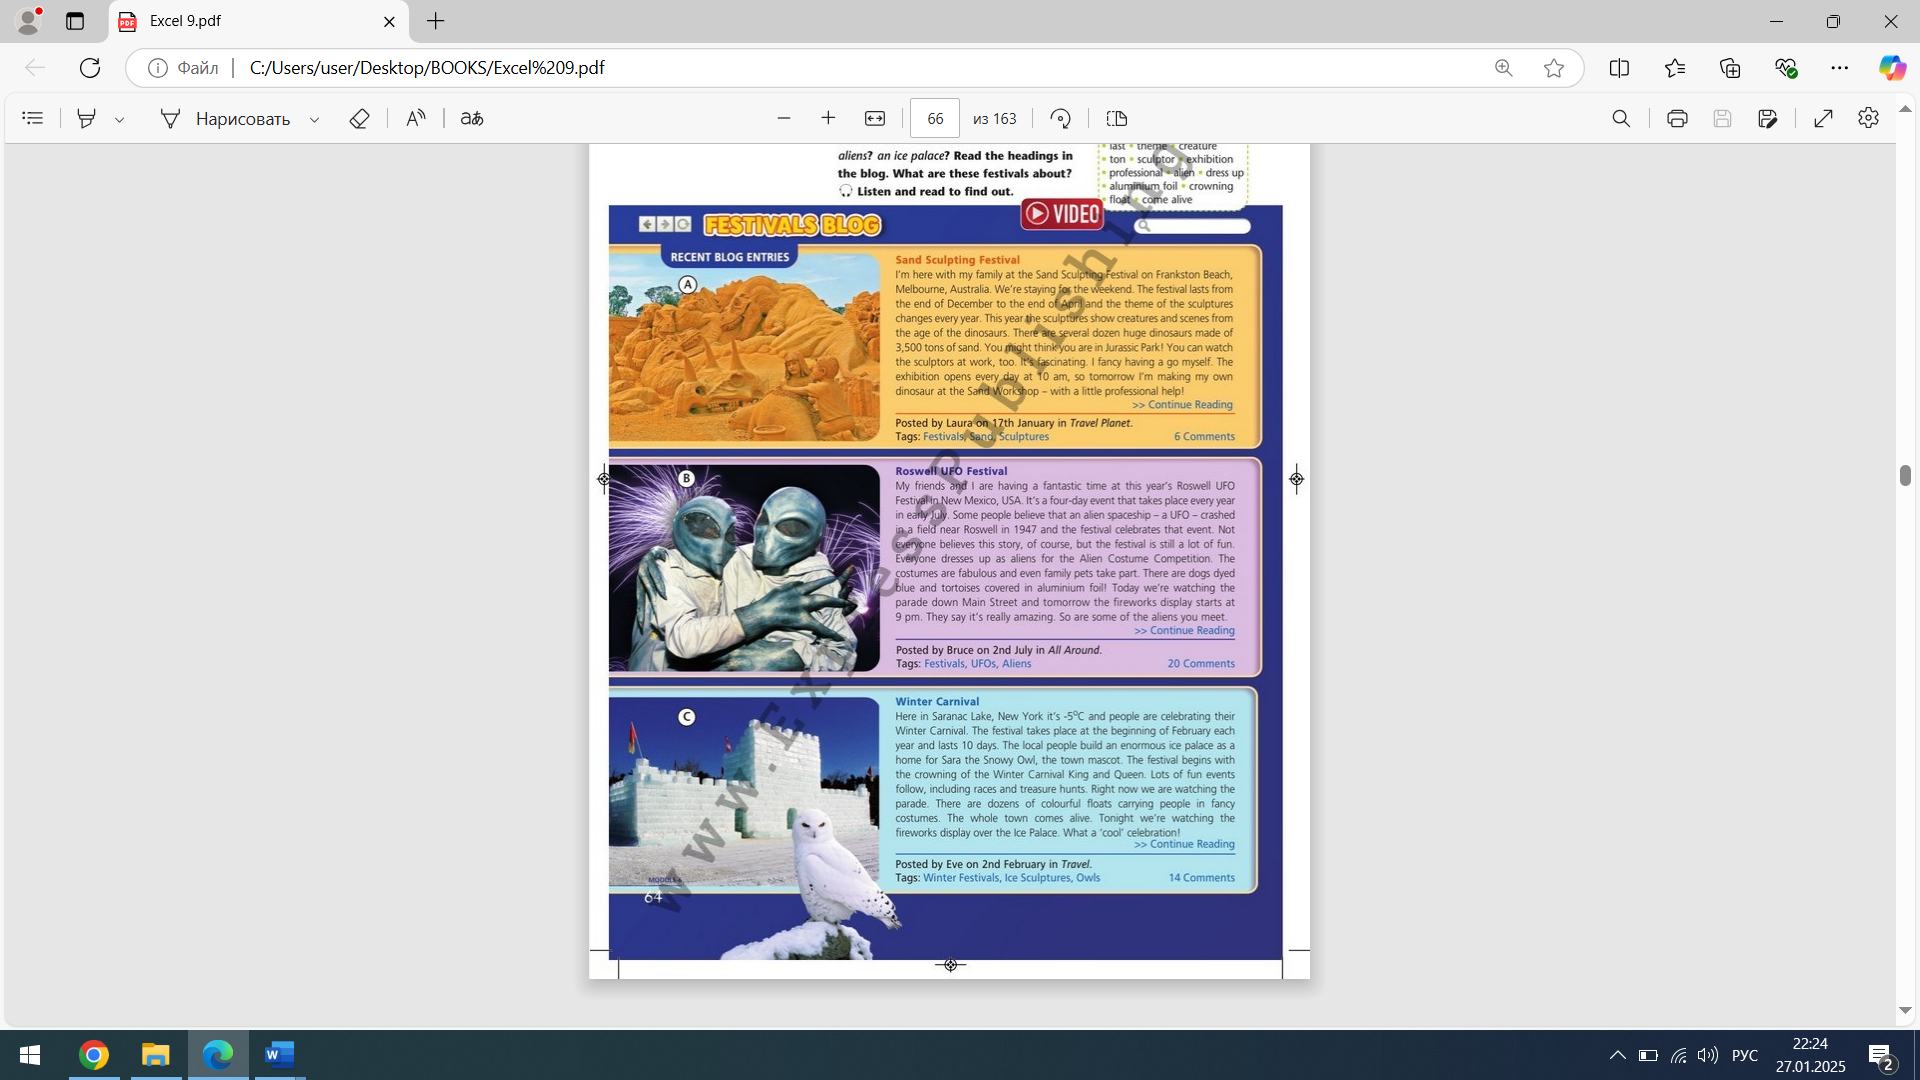Enter full screen mode
Viewport: 1920px width, 1080px height.
click(1823, 118)
